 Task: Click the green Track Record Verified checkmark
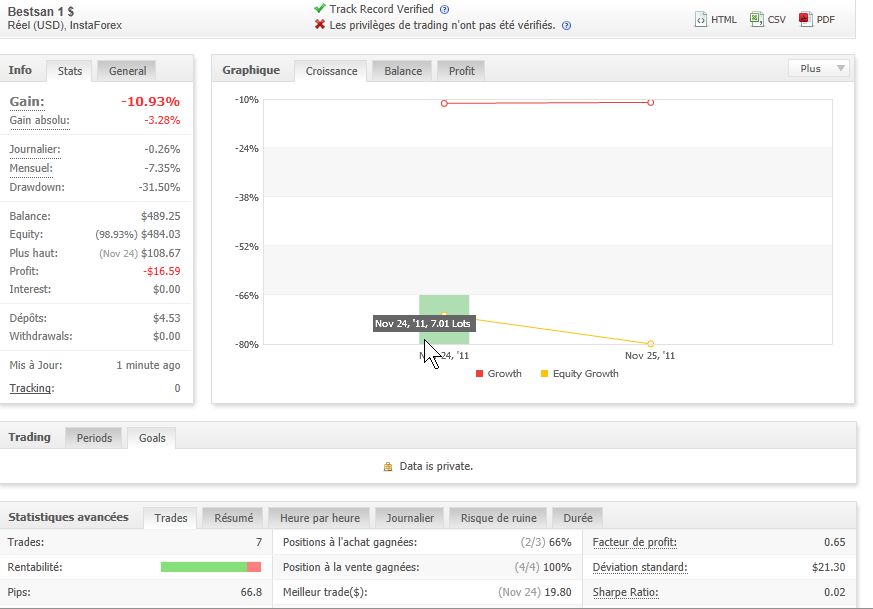coord(320,8)
